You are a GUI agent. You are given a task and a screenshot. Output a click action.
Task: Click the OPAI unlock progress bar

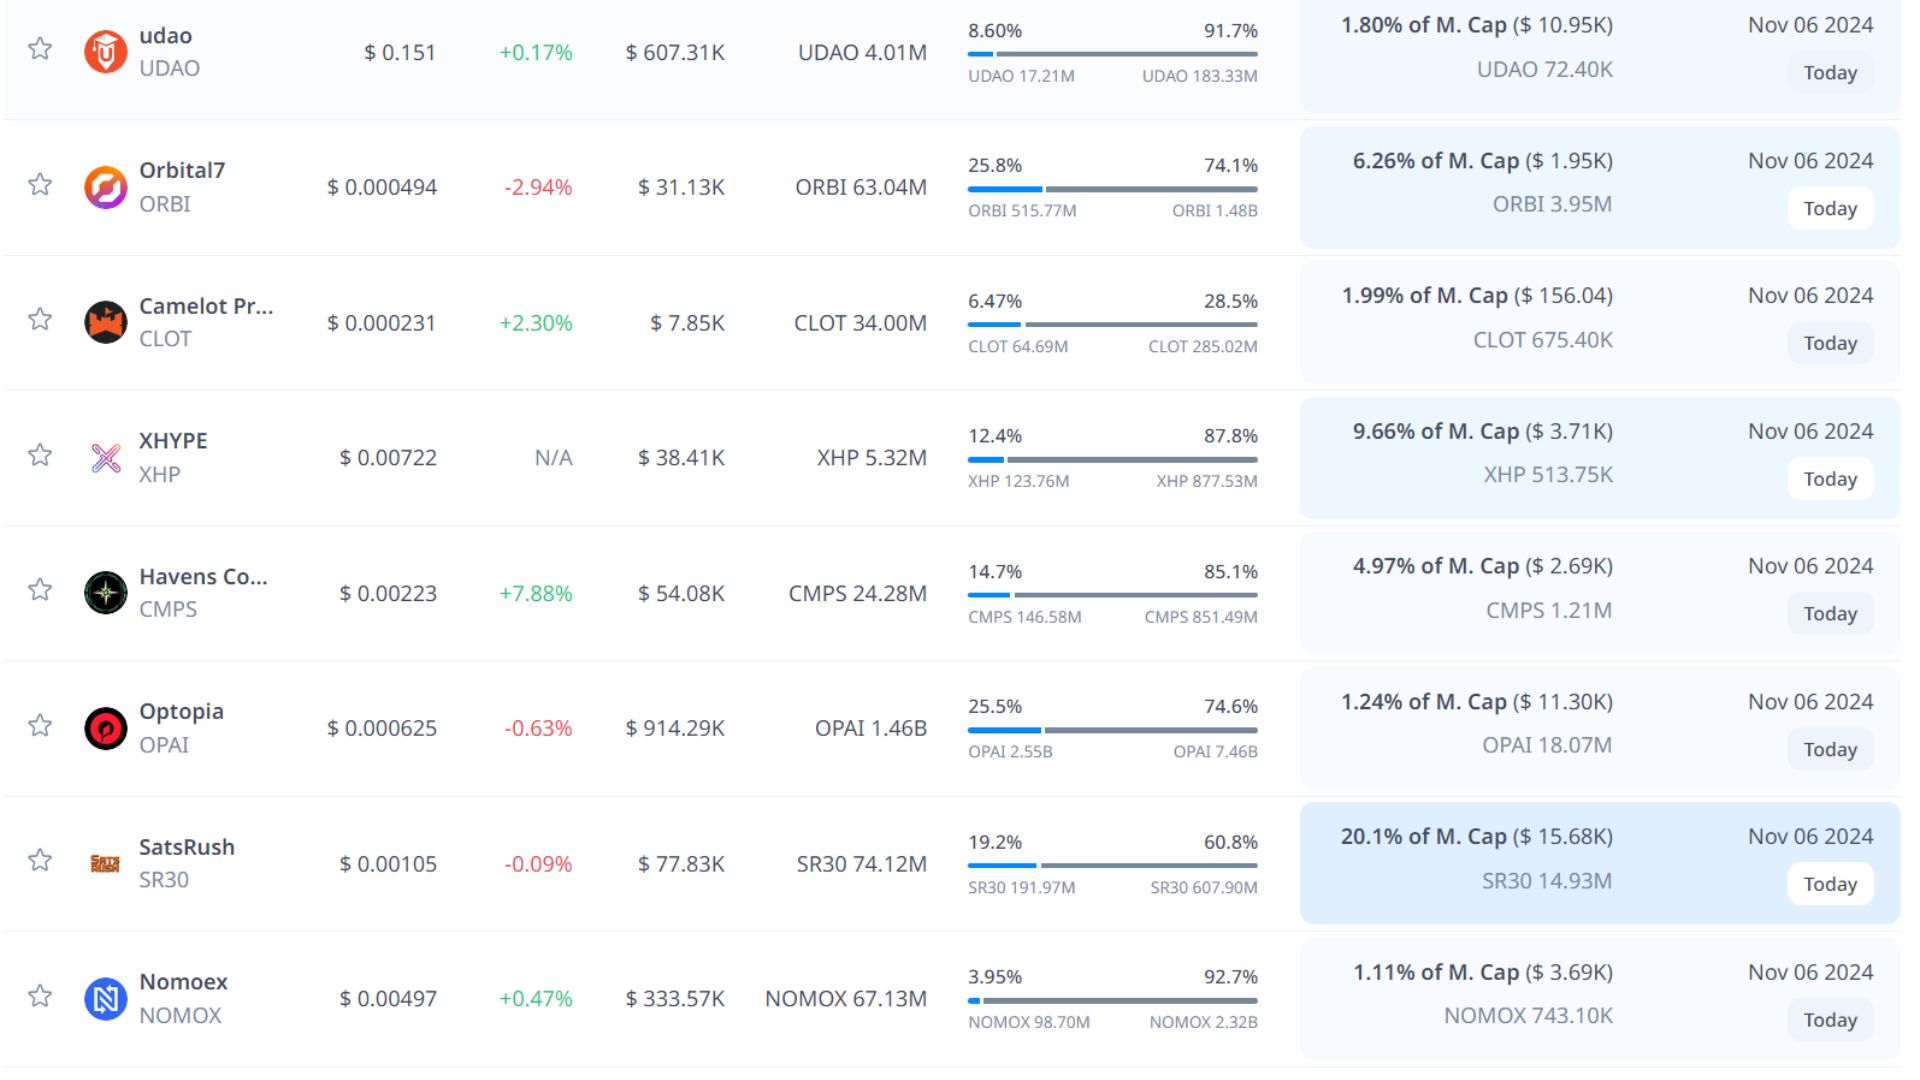(1112, 730)
